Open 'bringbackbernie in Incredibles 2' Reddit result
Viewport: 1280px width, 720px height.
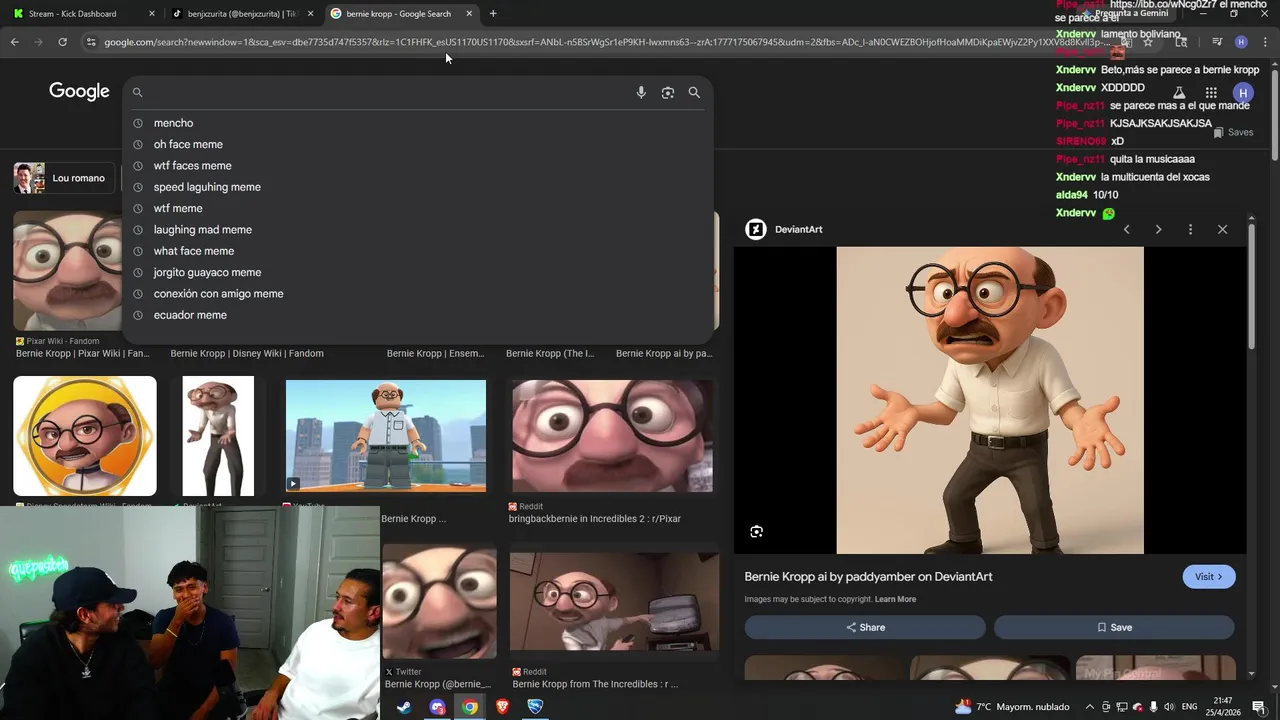click(x=612, y=436)
